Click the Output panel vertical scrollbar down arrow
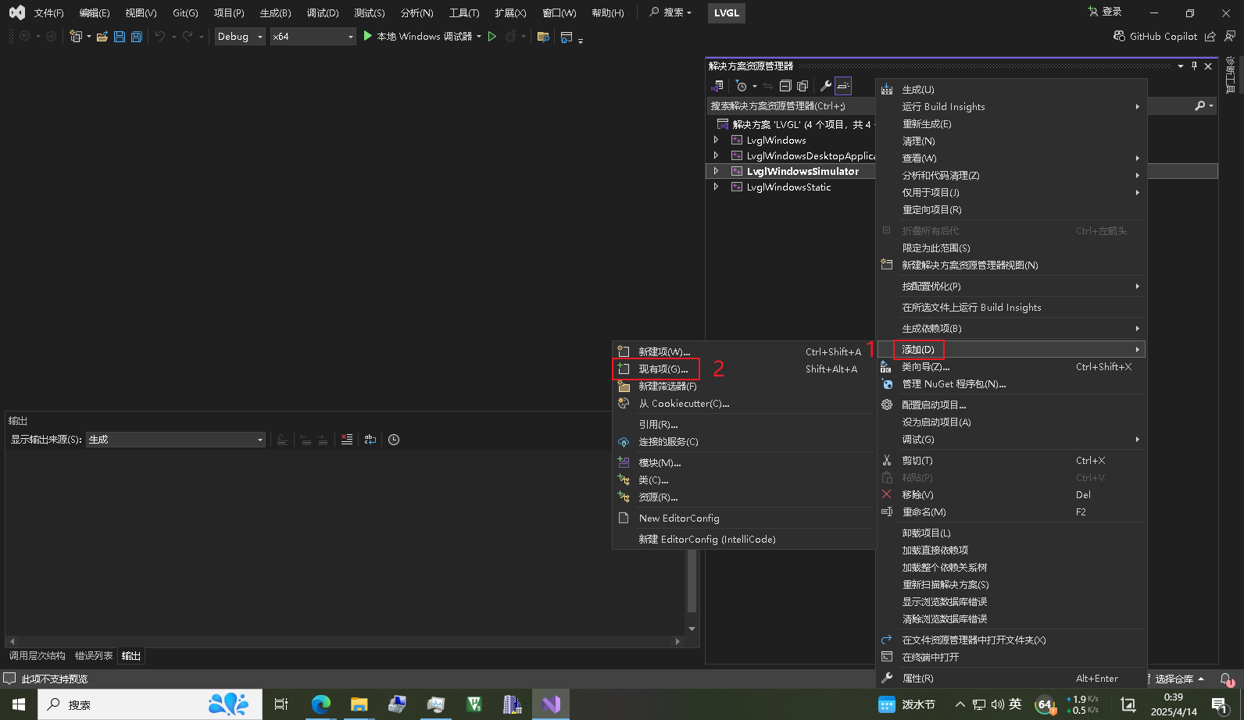Viewport: 1244px width, 720px height. pos(692,629)
